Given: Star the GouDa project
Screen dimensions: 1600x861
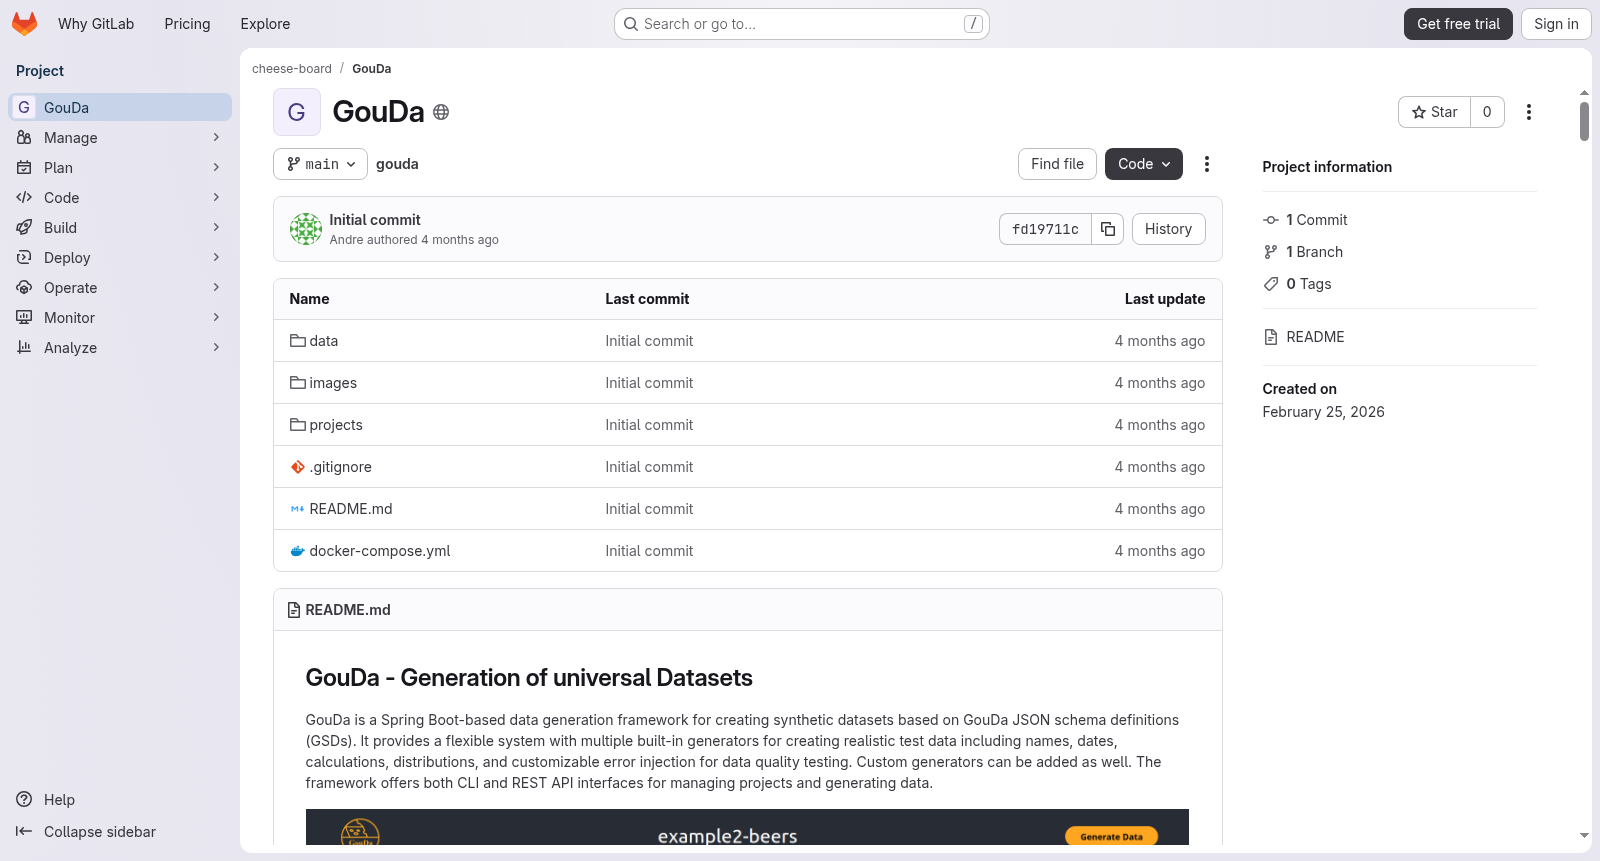Looking at the screenshot, I should coord(1434,112).
